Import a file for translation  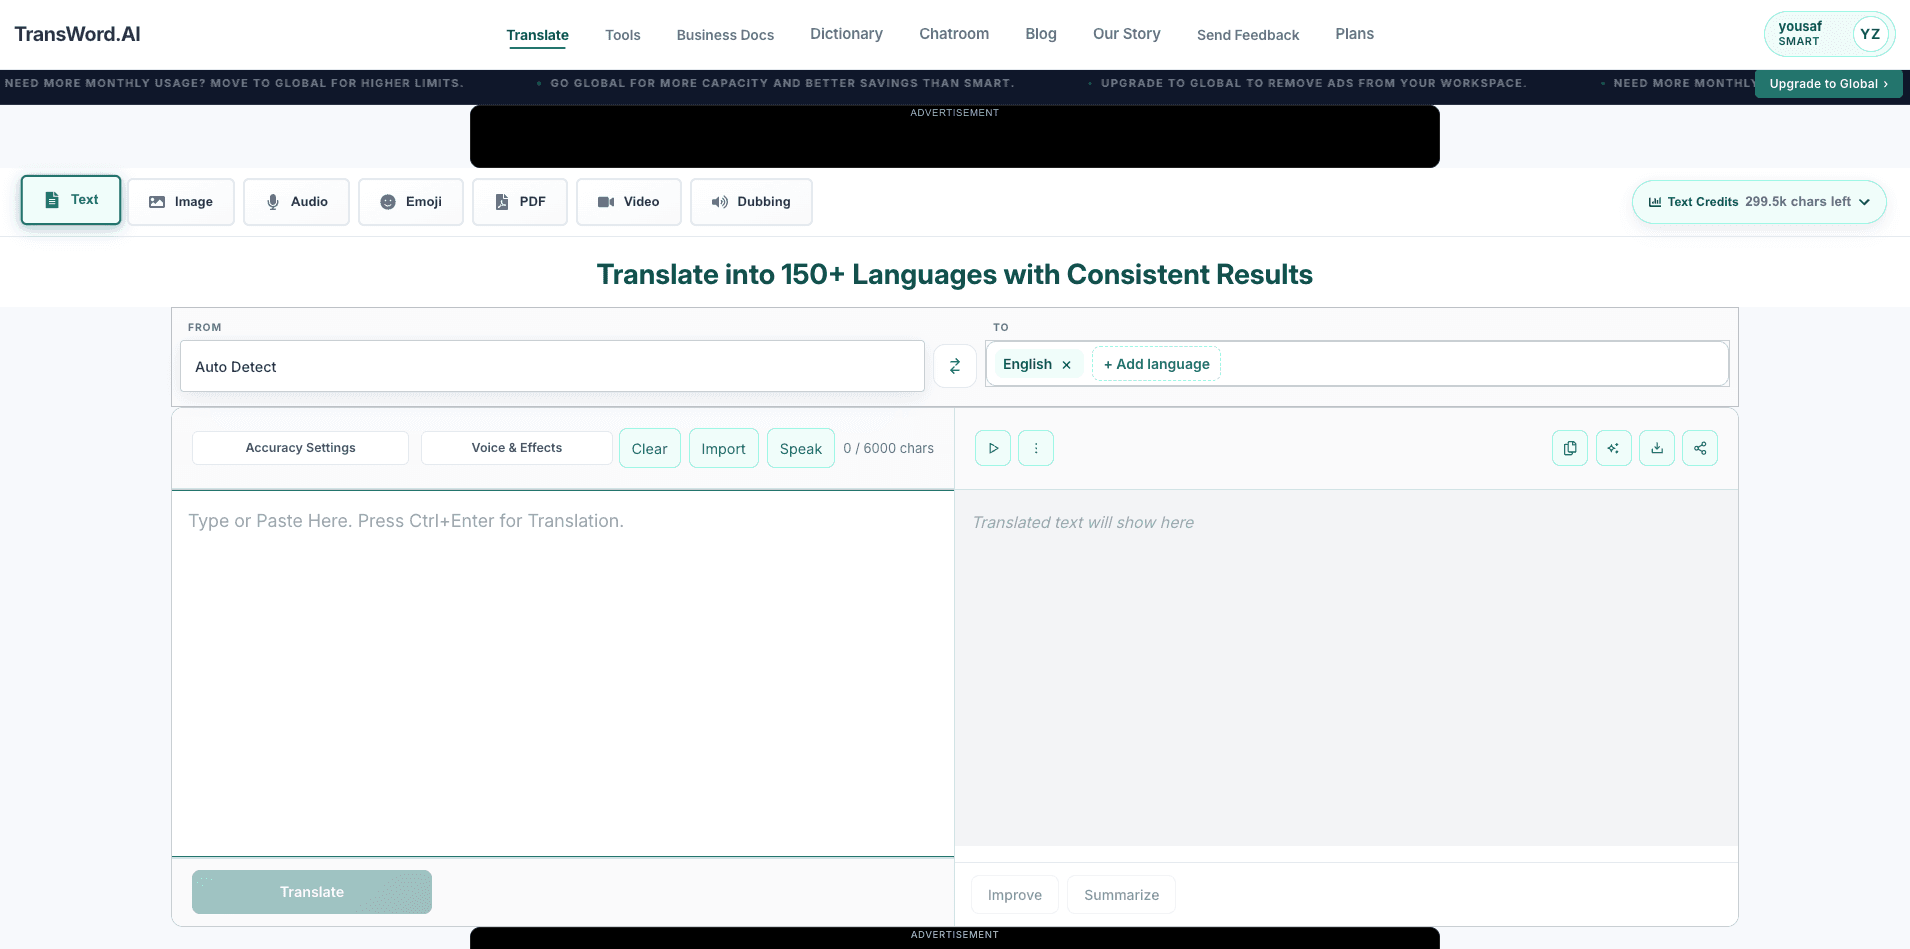click(x=724, y=448)
